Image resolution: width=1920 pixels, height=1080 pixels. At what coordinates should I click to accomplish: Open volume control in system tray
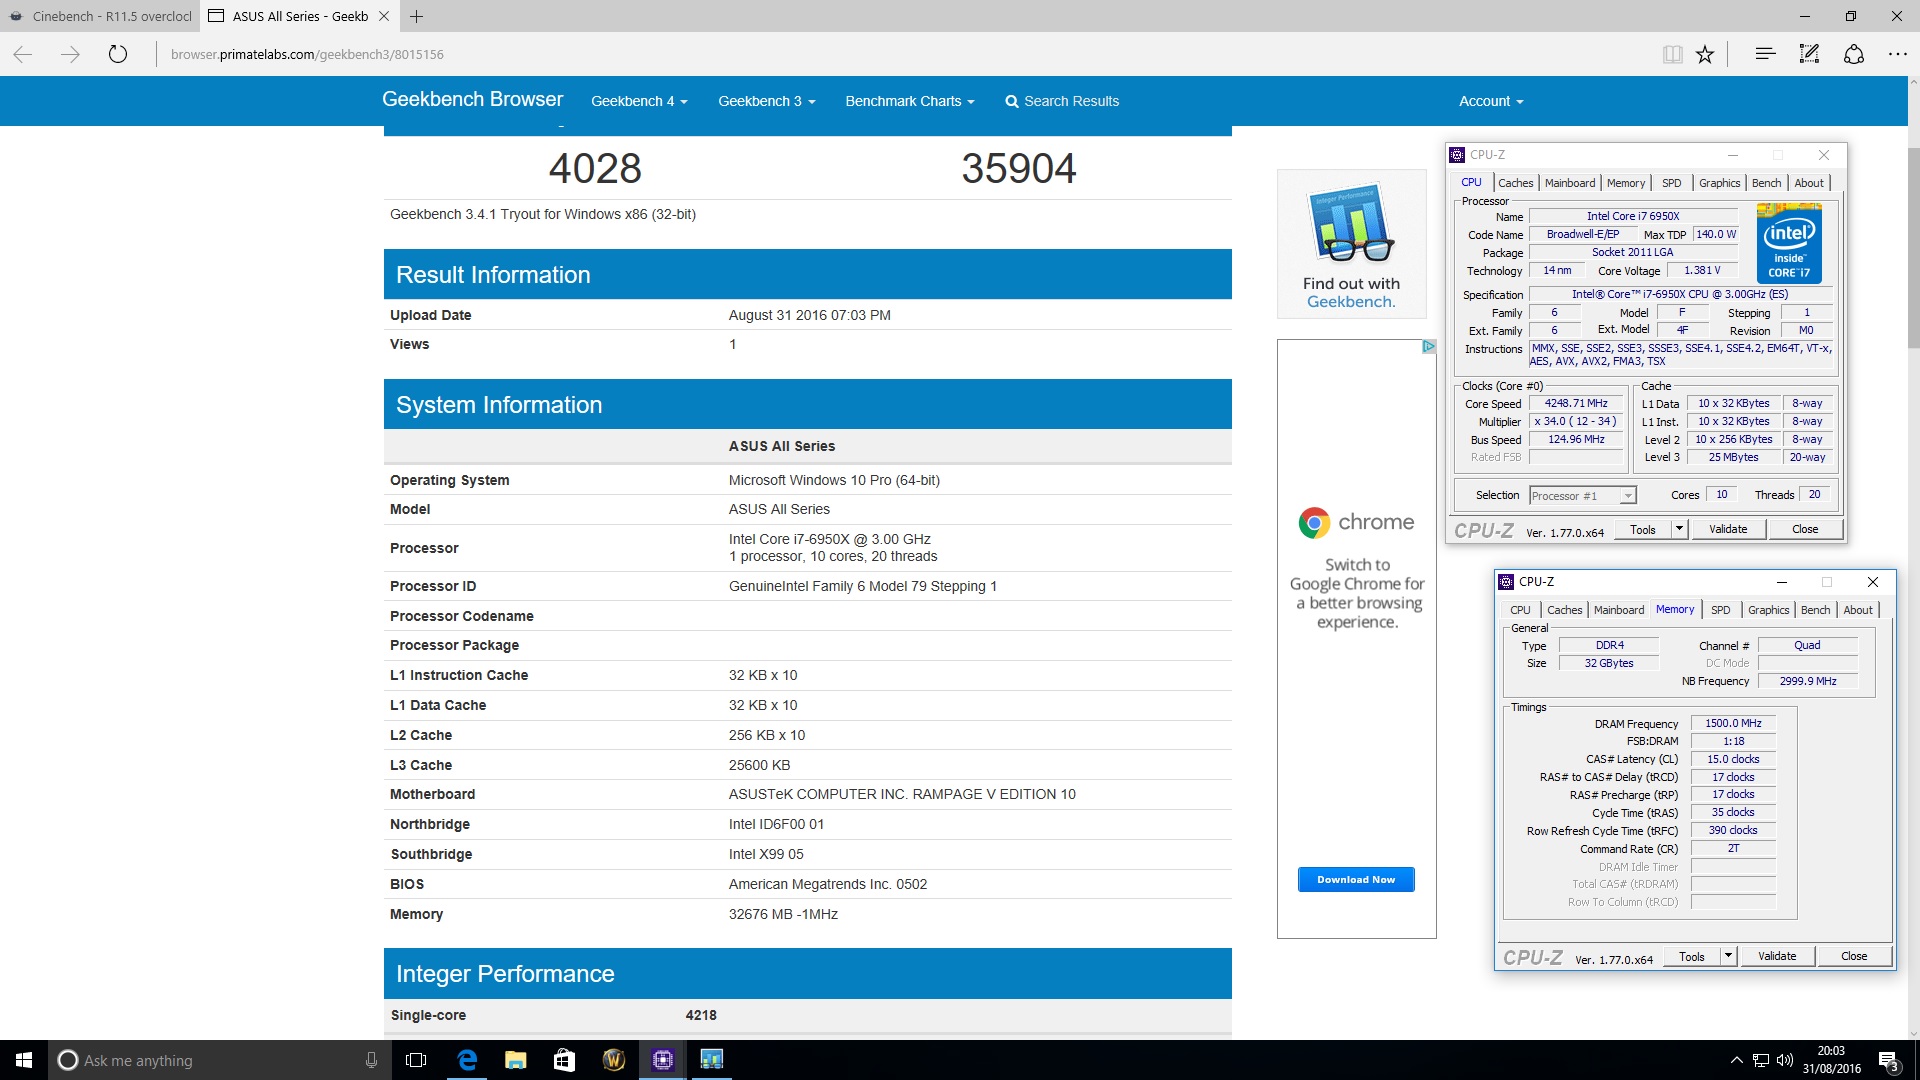pyautogui.click(x=1785, y=1060)
